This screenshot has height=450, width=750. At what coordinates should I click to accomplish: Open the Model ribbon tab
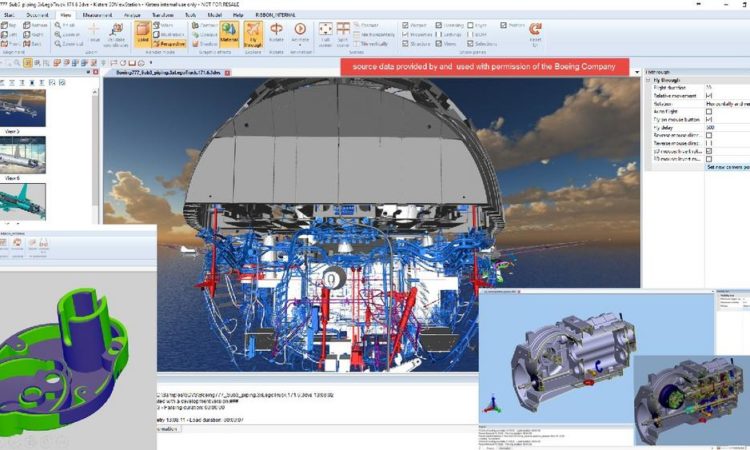(214, 15)
